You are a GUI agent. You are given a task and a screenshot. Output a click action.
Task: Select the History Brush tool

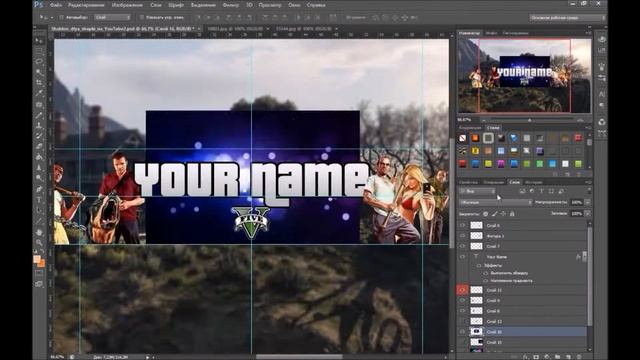[x=39, y=136]
